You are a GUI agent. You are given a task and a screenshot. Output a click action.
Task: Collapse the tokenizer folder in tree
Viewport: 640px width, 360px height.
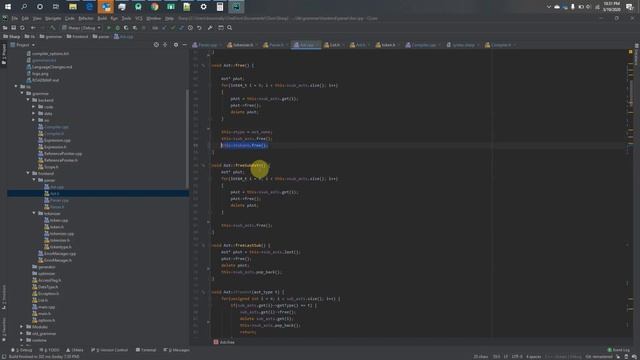34,213
